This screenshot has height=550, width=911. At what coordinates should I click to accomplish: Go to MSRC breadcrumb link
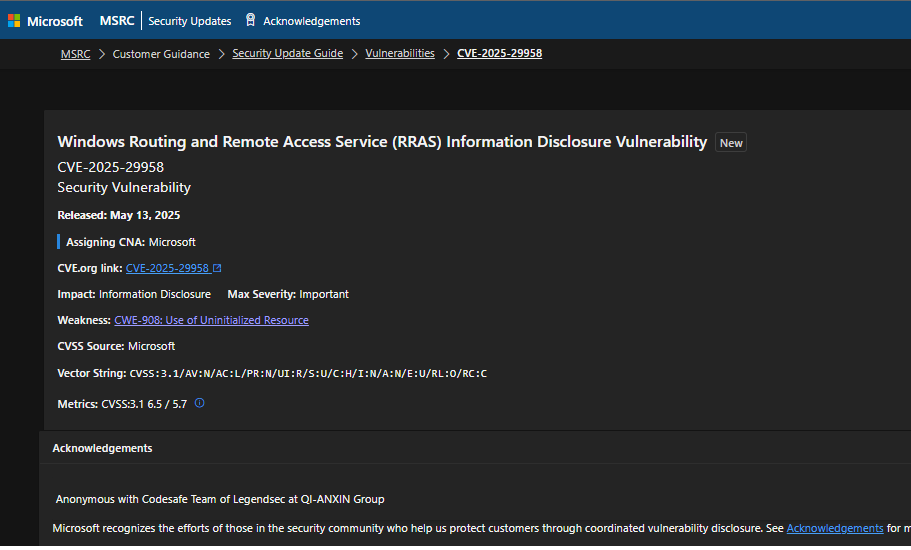[x=74, y=54]
